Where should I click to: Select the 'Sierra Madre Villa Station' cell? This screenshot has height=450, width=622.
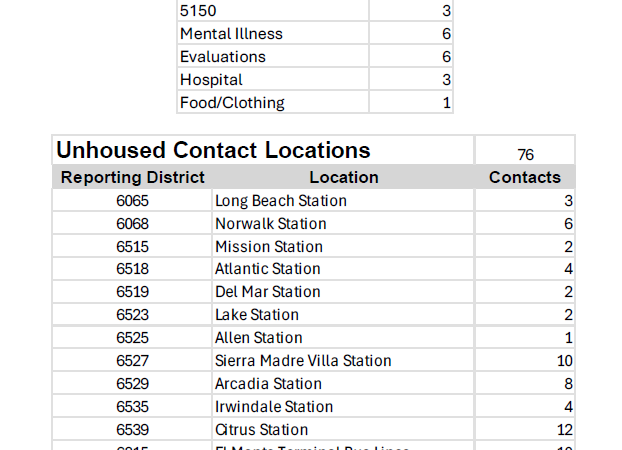303,361
